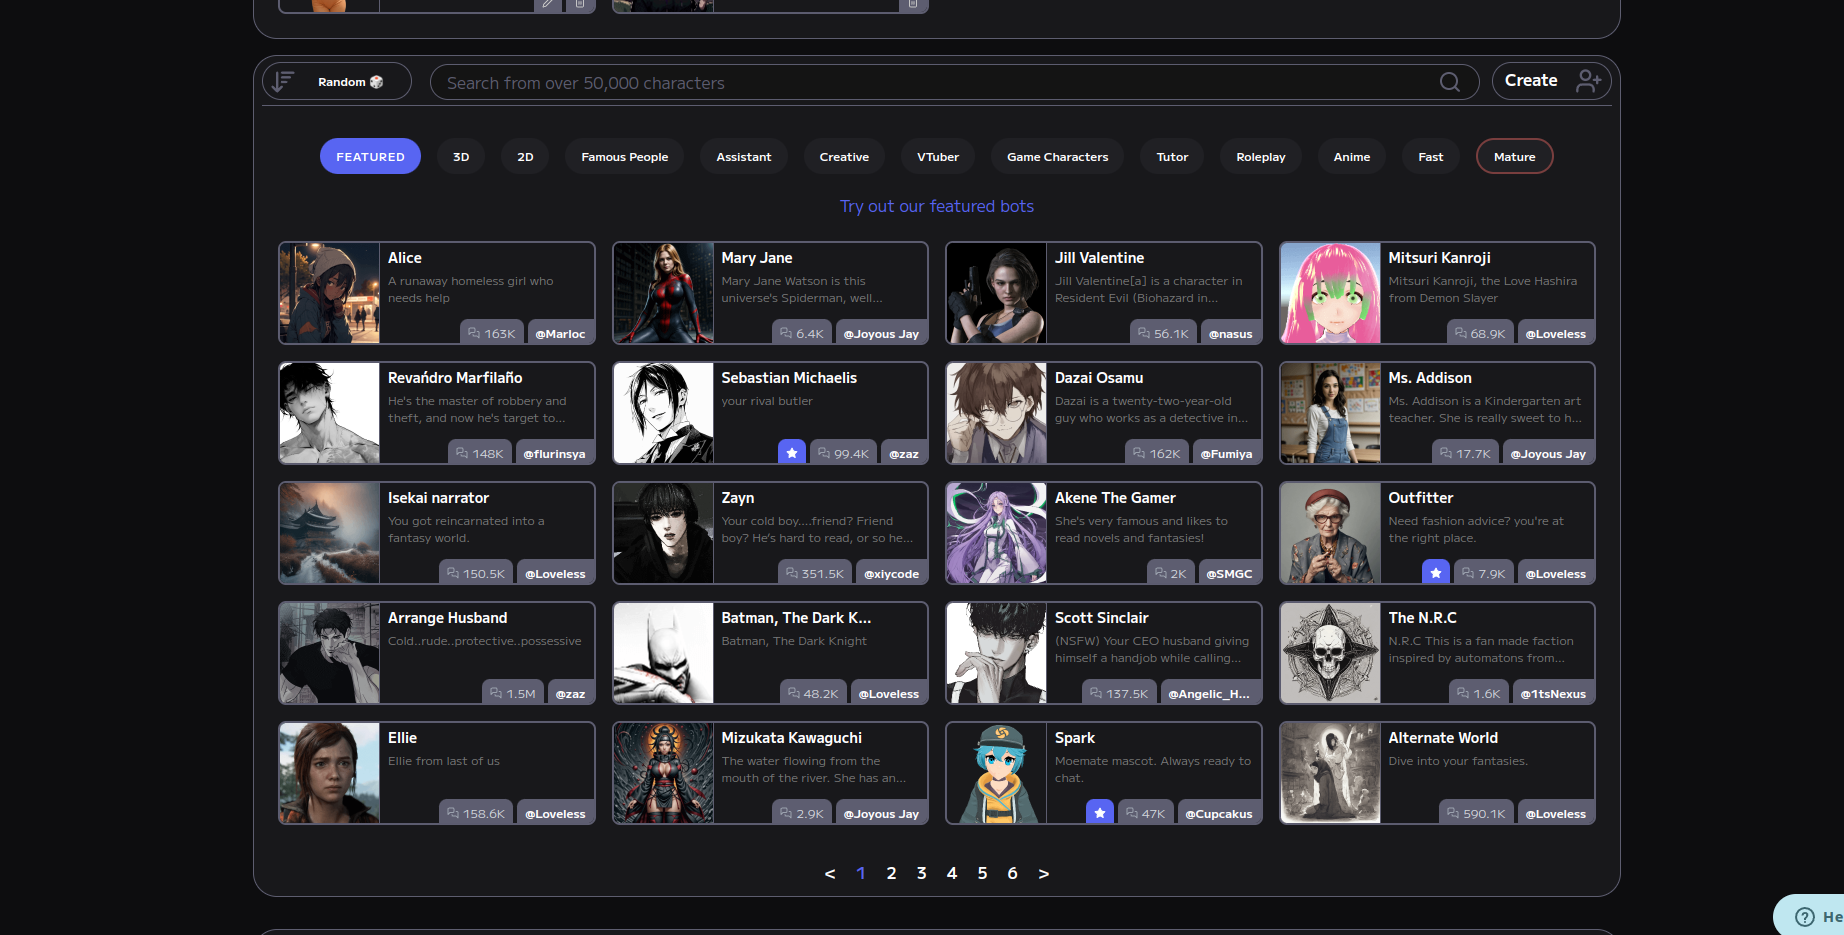Open the Akene The Gamer title
Screen dimensions: 1844x935
pyautogui.click(x=1115, y=498)
